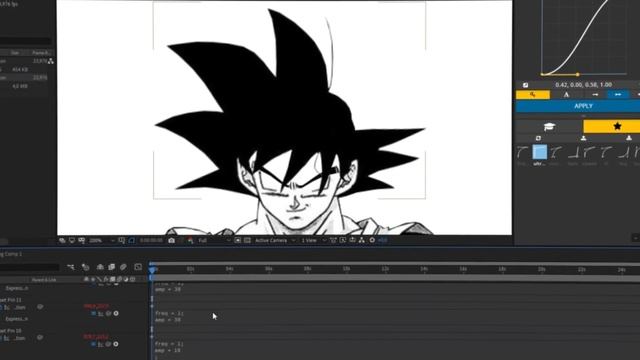The width and height of the screenshot is (640, 360).
Task: Switch to the star favorites tab
Action: coord(612,127)
